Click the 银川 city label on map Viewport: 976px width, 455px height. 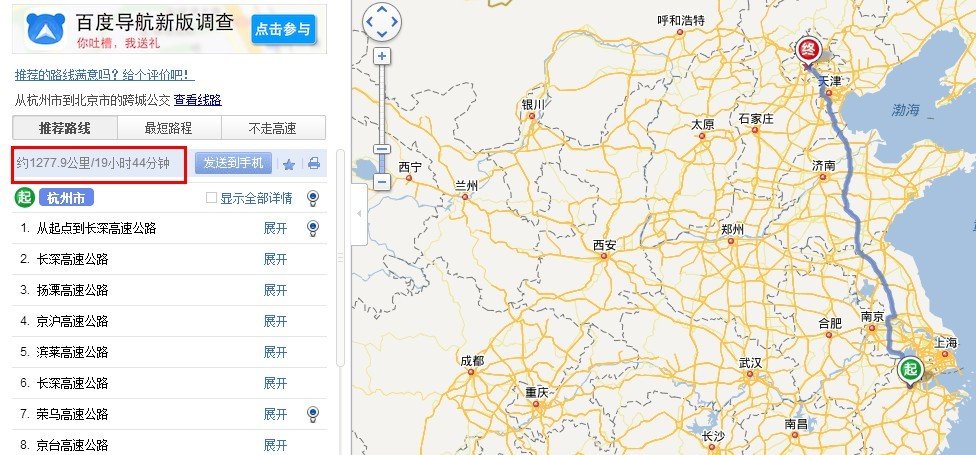point(533,104)
